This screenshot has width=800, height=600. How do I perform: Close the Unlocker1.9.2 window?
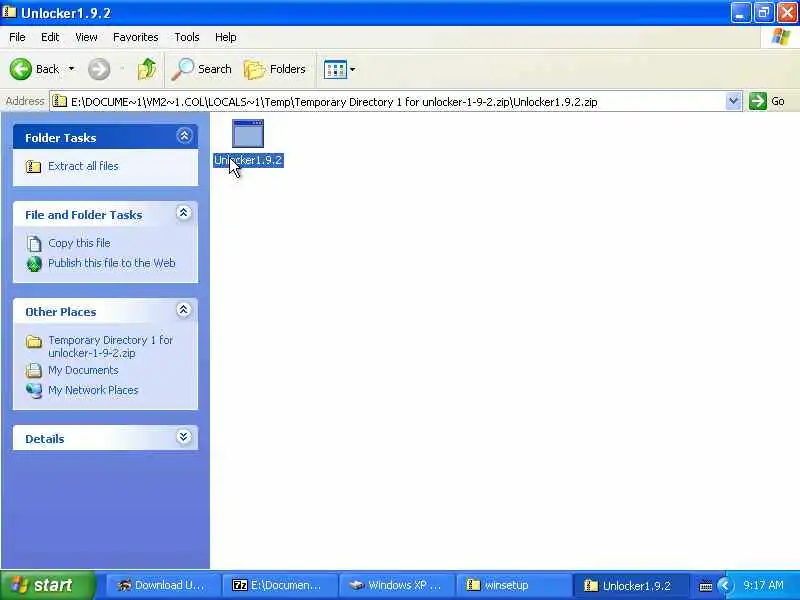(x=787, y=12)
